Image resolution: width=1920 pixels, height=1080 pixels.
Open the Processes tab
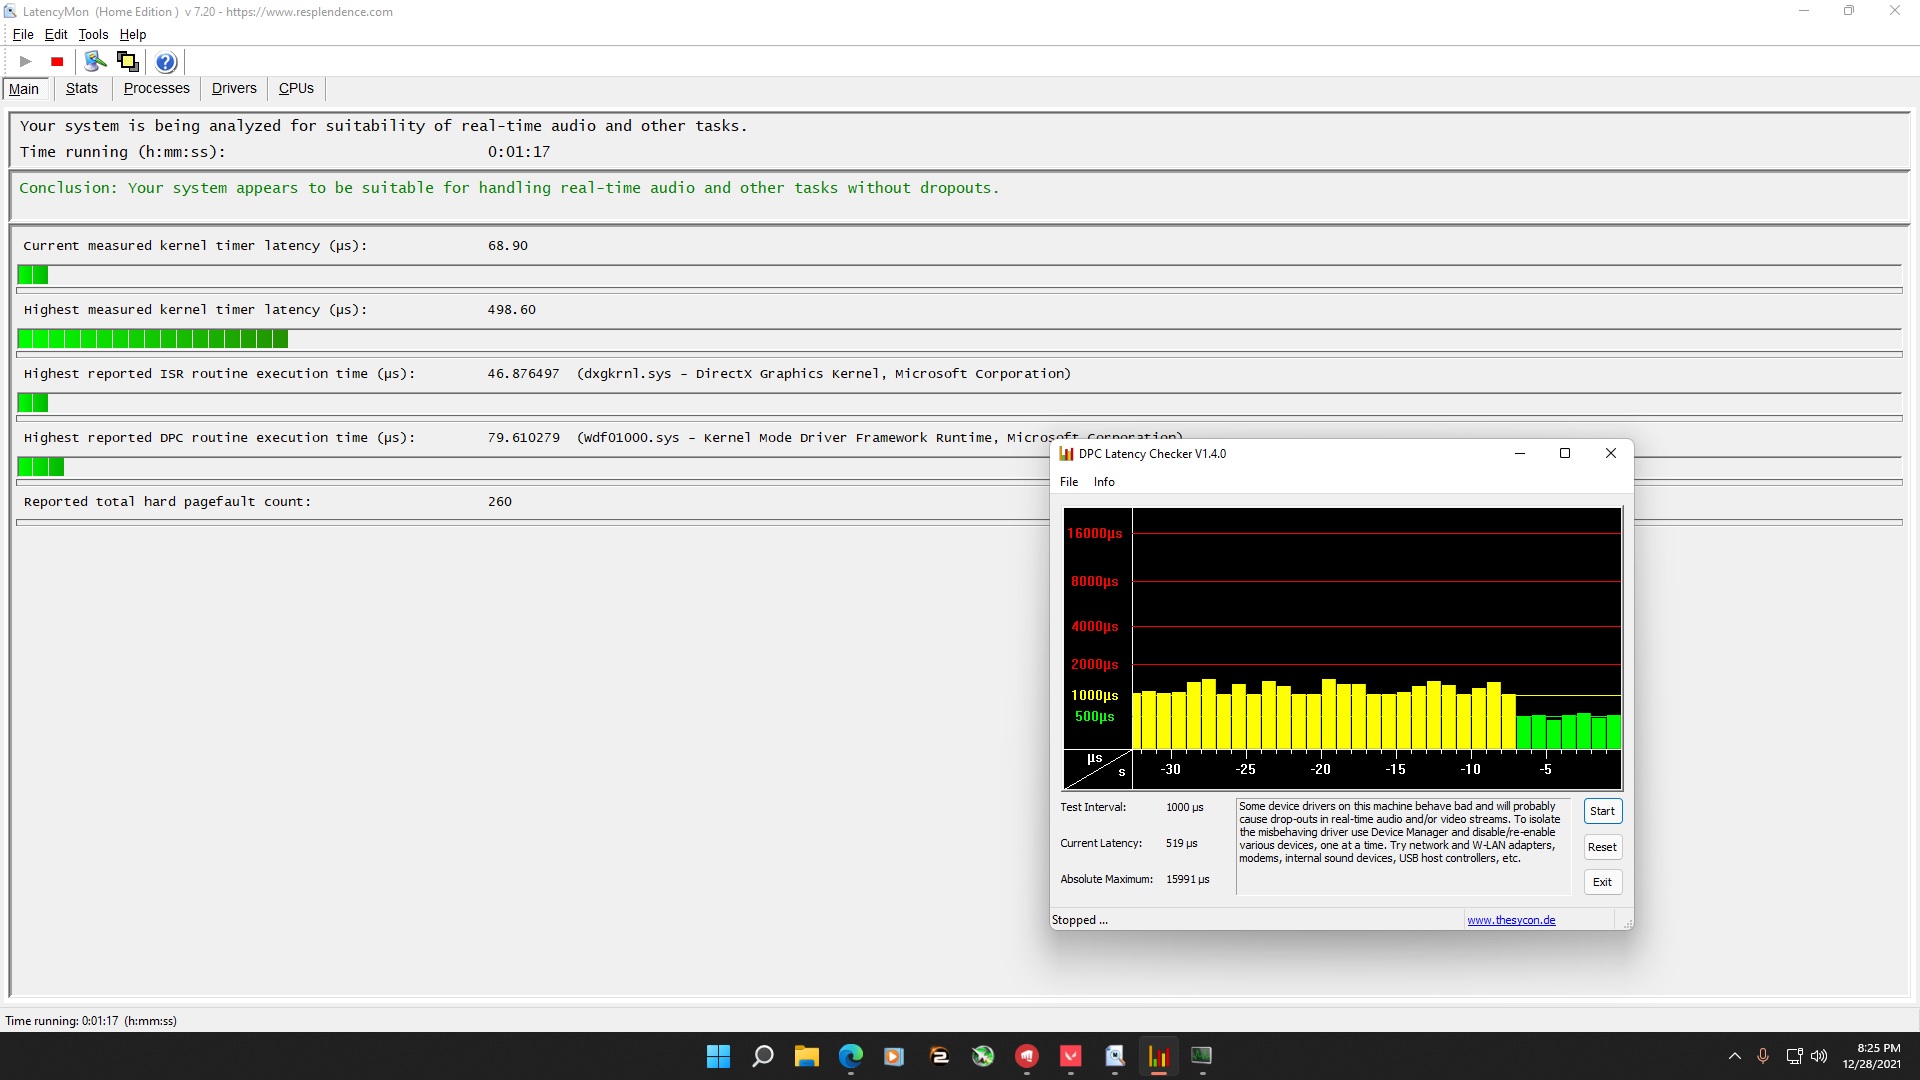click(x=156, y=89)
